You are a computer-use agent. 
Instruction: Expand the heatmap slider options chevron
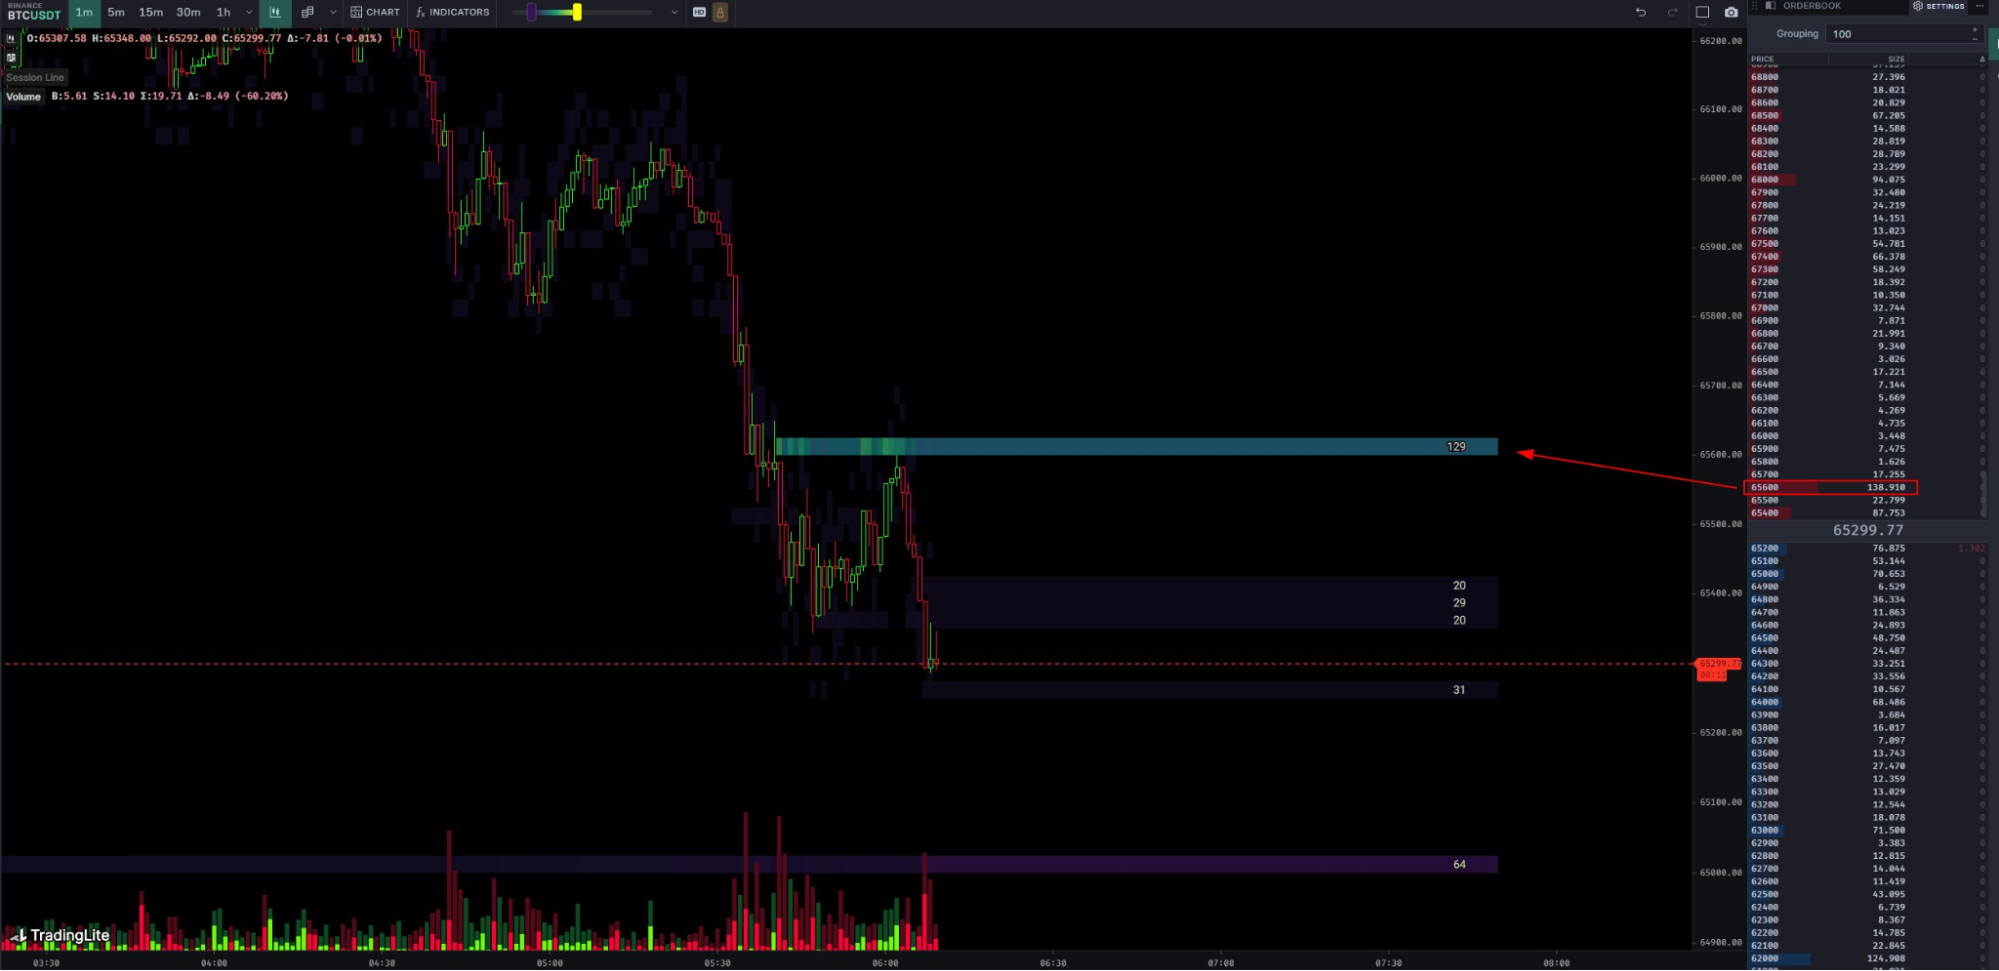coord(674,12)
